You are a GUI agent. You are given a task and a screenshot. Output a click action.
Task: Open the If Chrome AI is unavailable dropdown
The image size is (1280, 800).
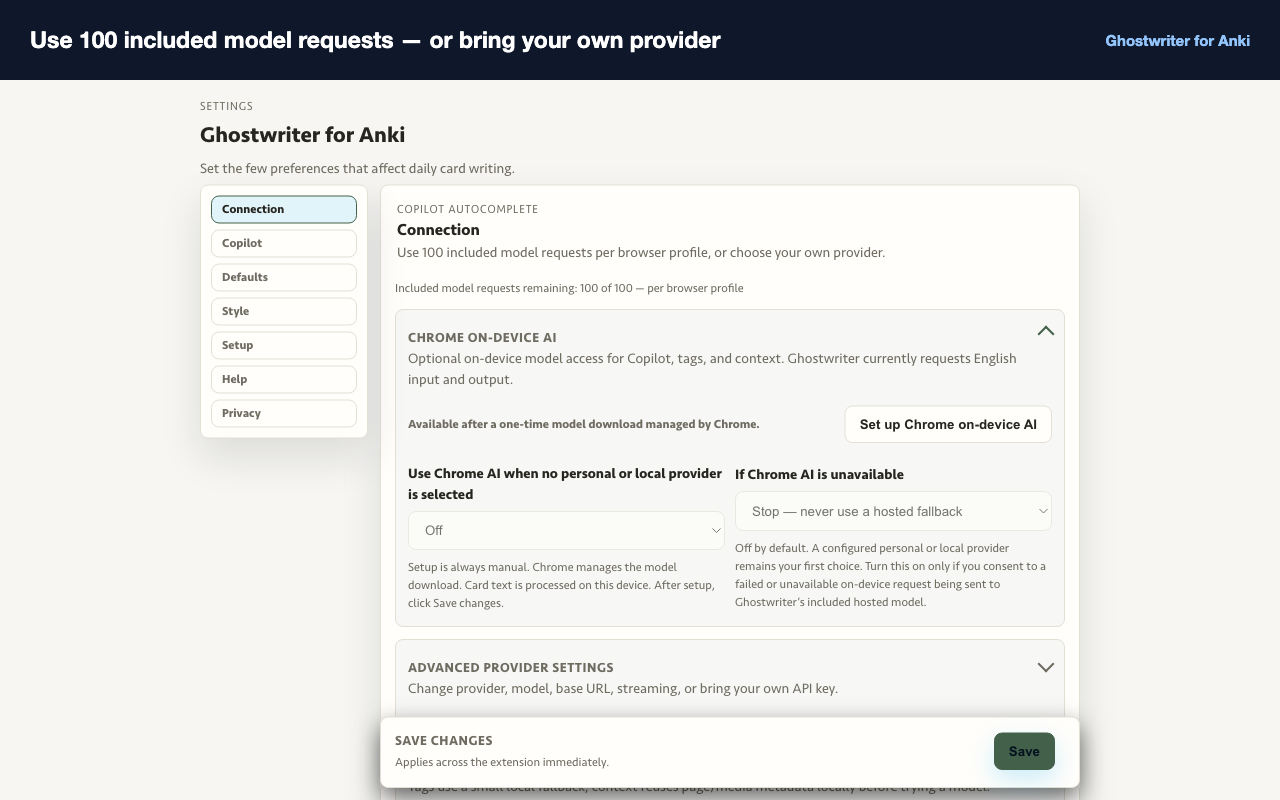click(893, 511)
